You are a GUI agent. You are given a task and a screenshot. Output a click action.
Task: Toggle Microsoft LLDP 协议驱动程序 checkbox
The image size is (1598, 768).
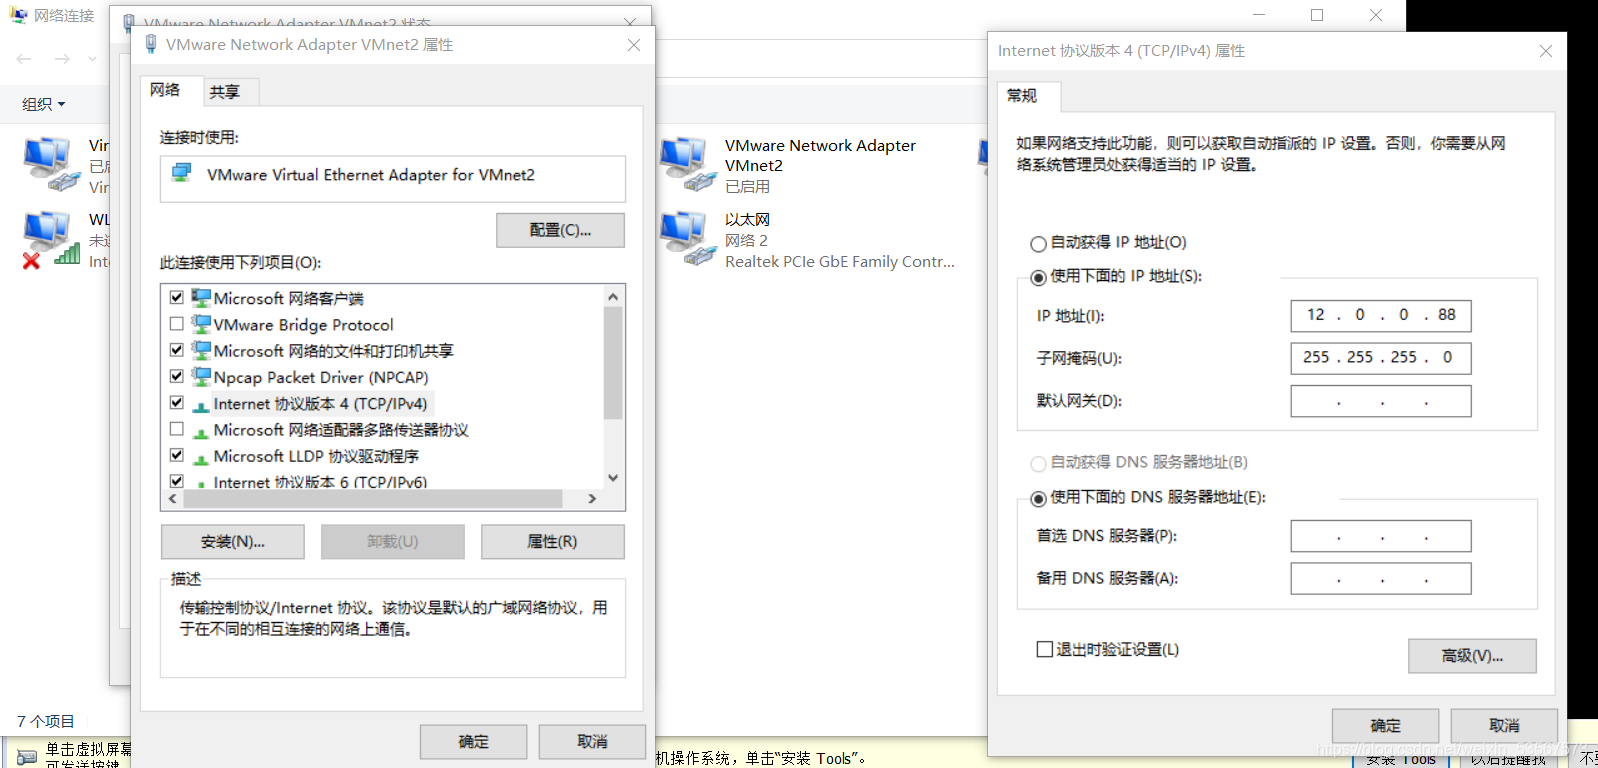pyautogui.click(x=177, y=455)
